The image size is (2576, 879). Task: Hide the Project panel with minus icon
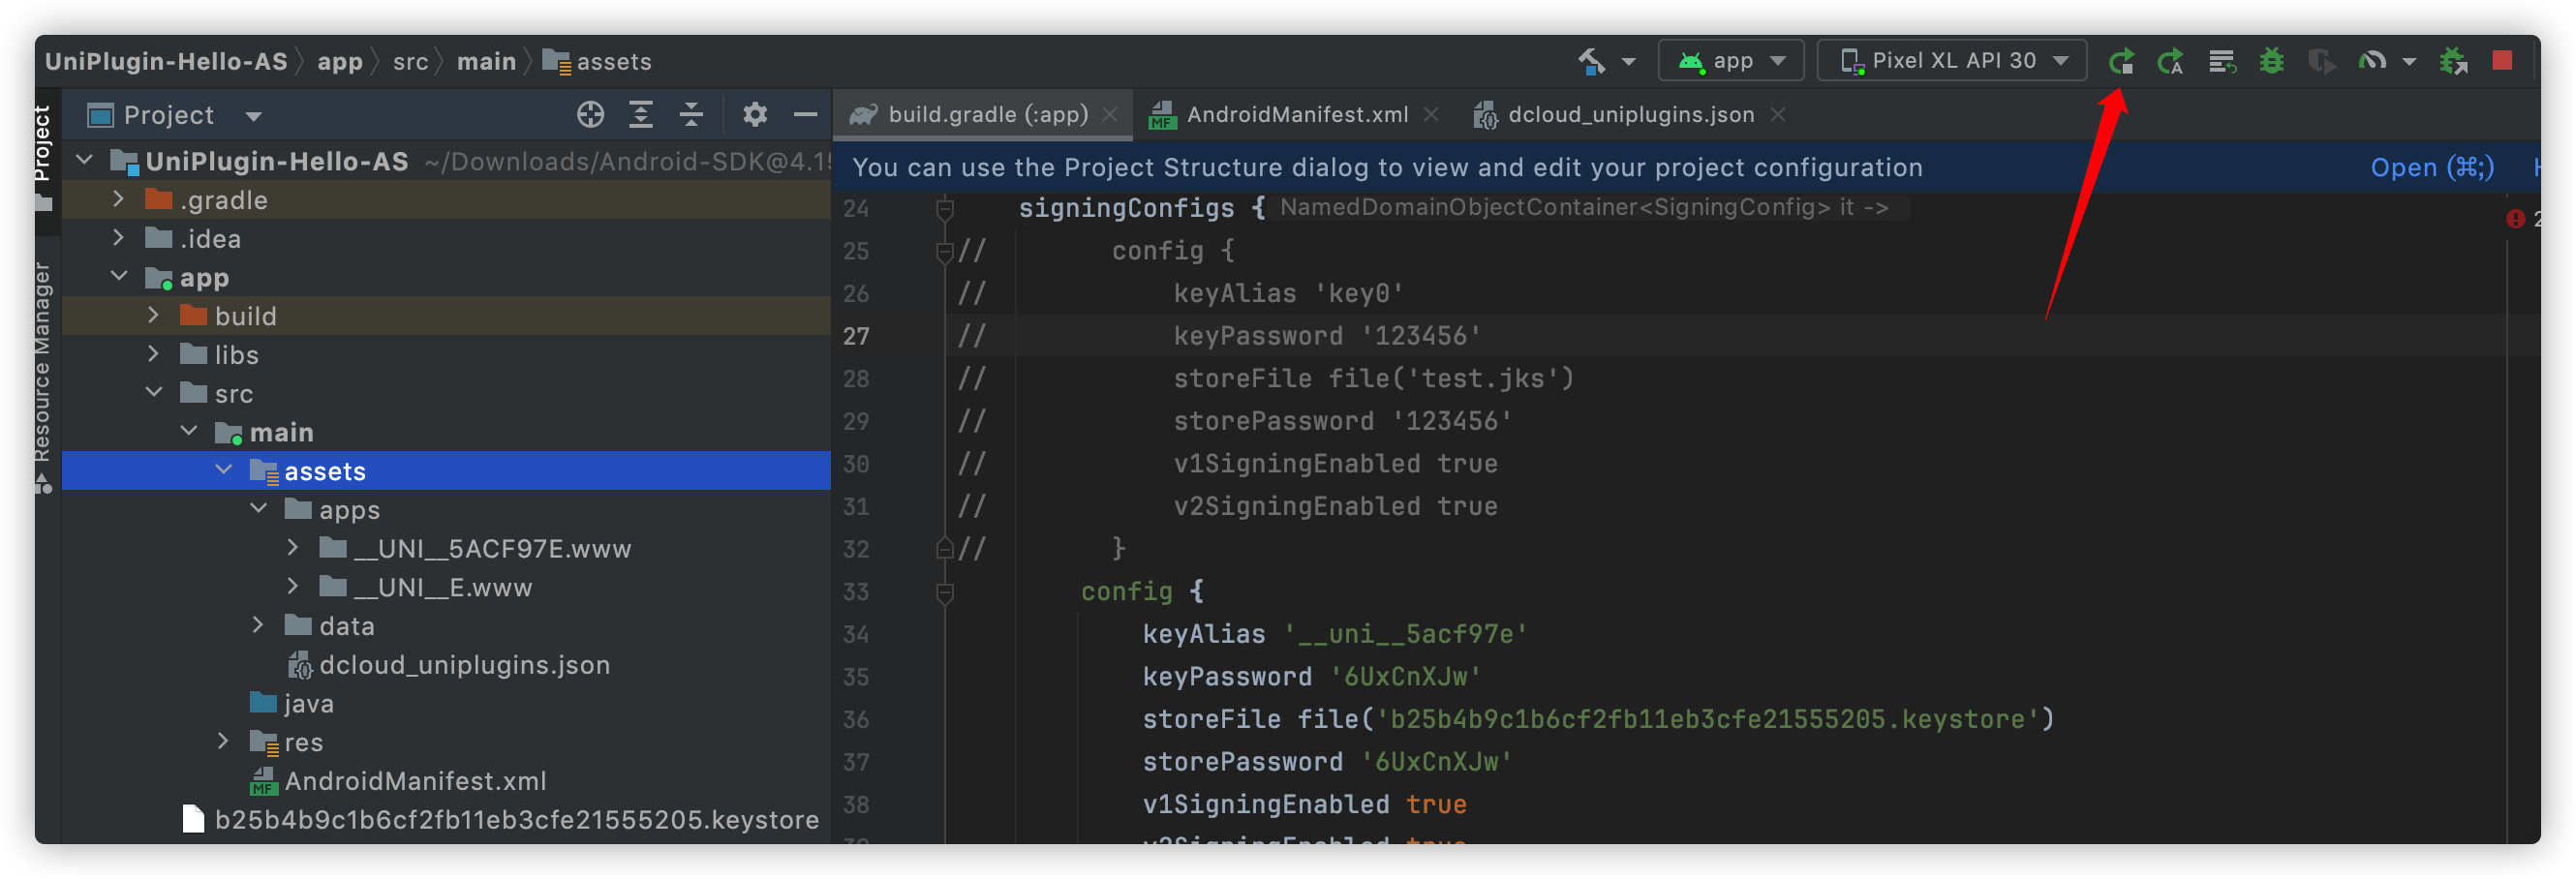pyautogui.click(x=805, y=115)
